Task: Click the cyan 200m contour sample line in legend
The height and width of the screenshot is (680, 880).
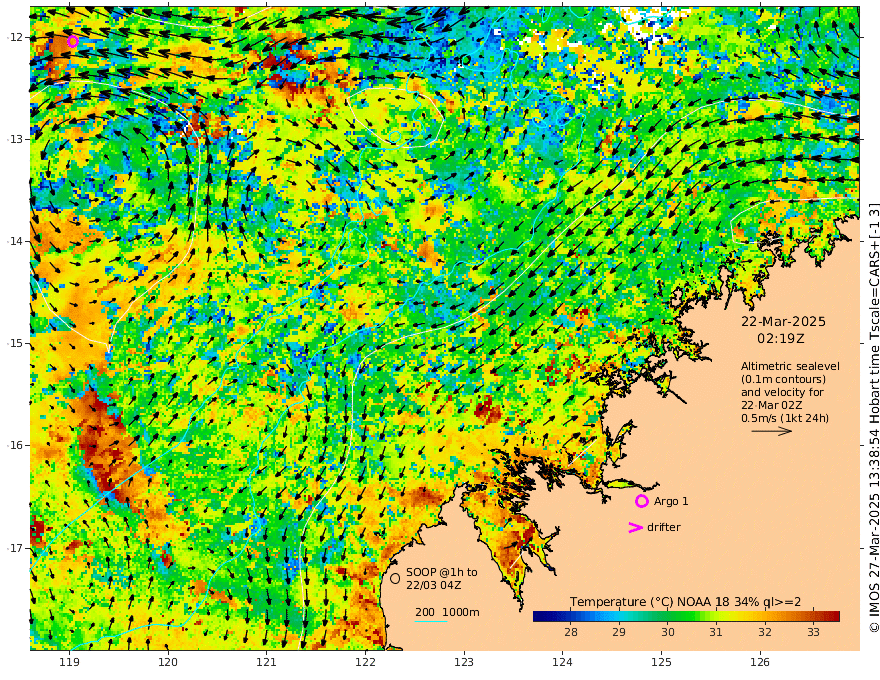Action: [431, 621]
